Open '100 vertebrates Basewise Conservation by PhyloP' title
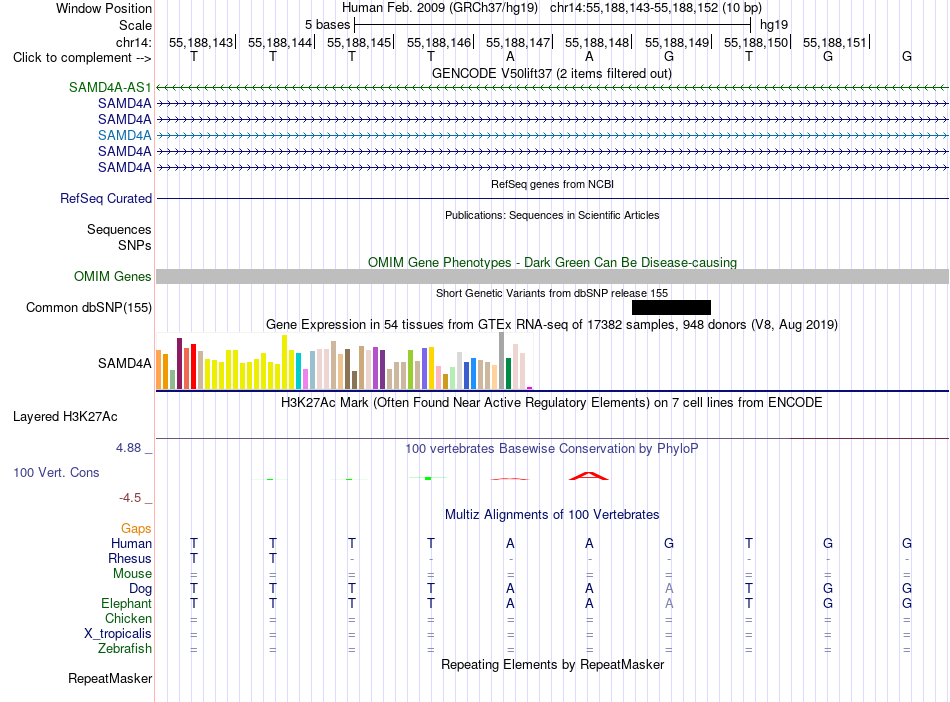The image size is (950, 702). [x=551, y=449]
